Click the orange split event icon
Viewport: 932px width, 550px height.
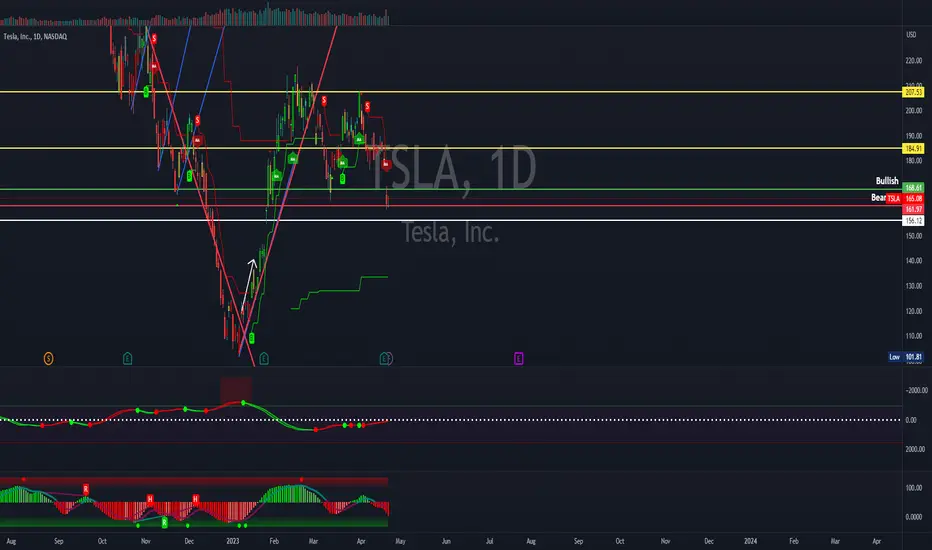coord(49,359)
